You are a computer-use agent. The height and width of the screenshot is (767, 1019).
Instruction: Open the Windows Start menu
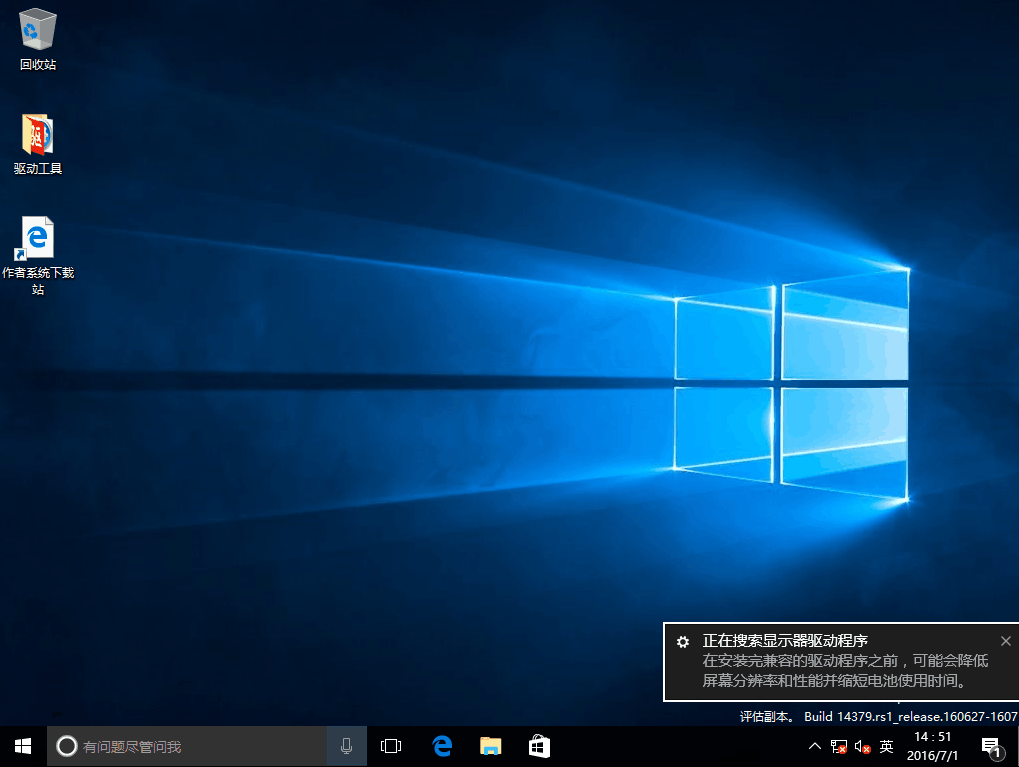tap(22, 746)
